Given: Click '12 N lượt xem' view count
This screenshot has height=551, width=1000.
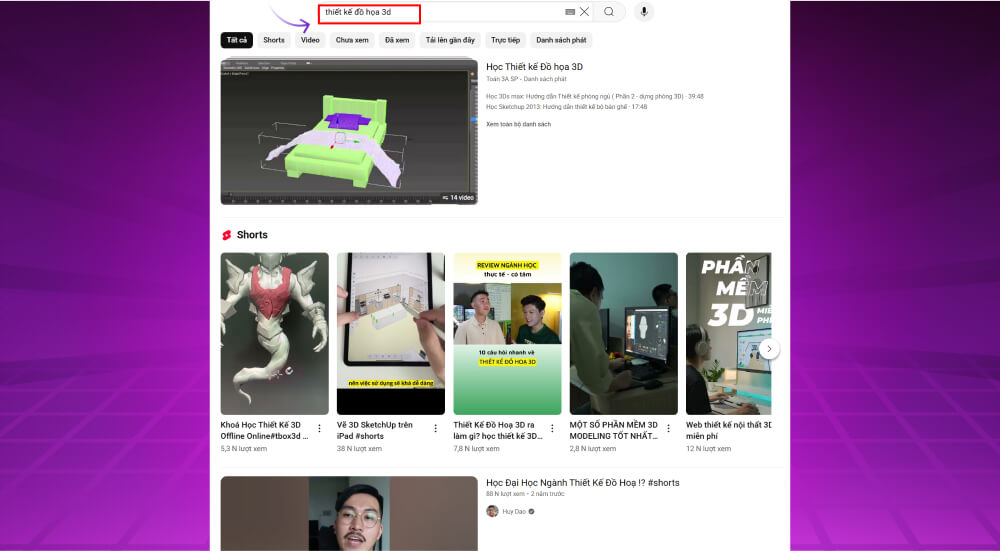Looking at the screenshot, I should (x=708, y=449).
